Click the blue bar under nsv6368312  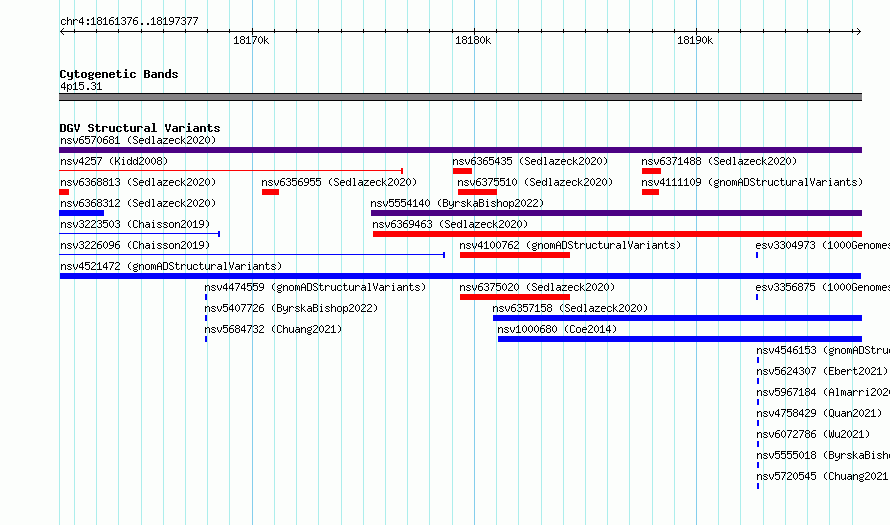pos(82,213)
